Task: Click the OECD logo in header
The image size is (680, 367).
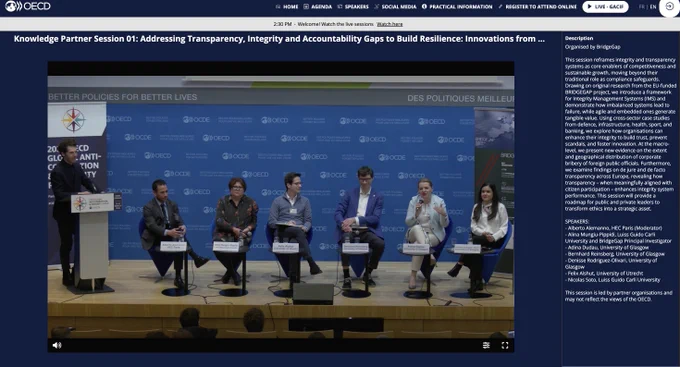Action: click(28, 7)
